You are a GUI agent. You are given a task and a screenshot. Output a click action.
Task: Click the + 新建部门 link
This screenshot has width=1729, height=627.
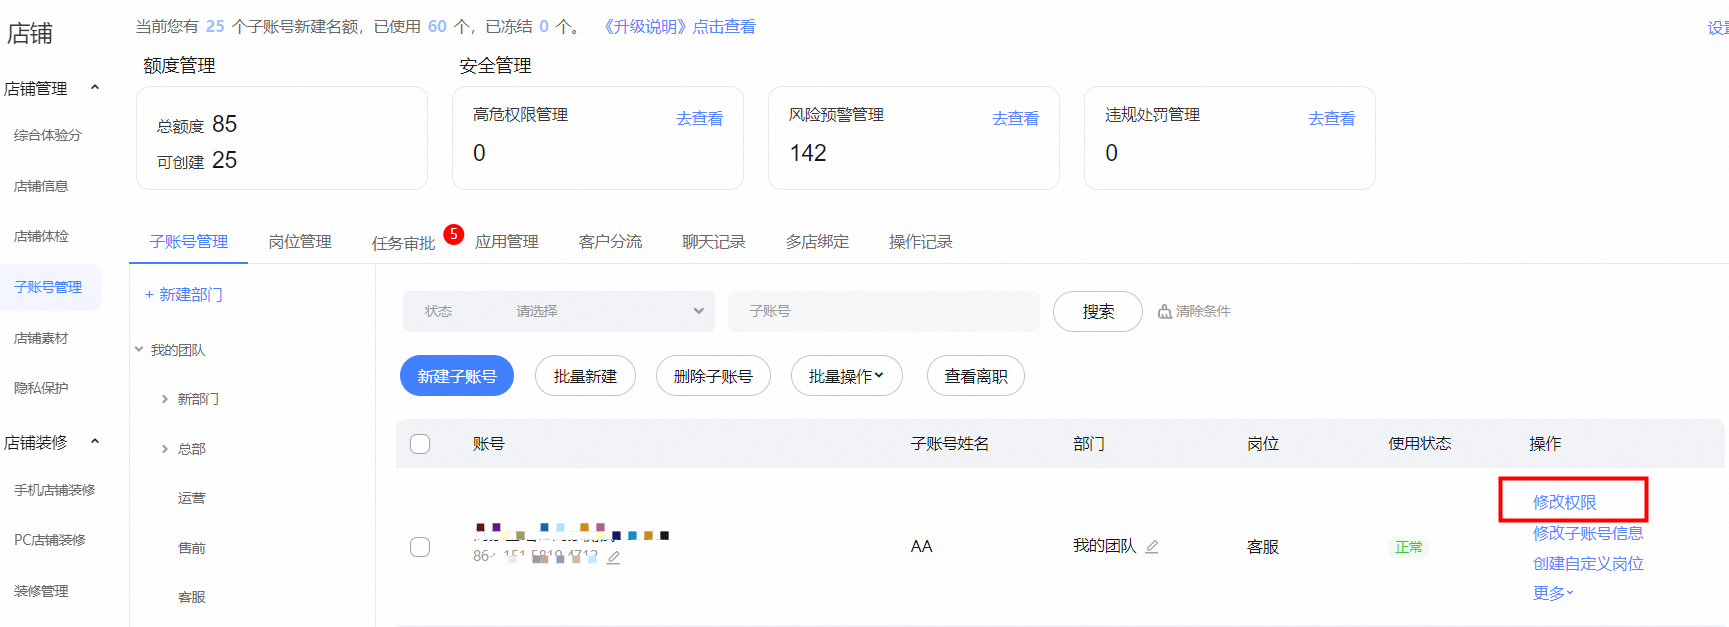tap(184, 295)
